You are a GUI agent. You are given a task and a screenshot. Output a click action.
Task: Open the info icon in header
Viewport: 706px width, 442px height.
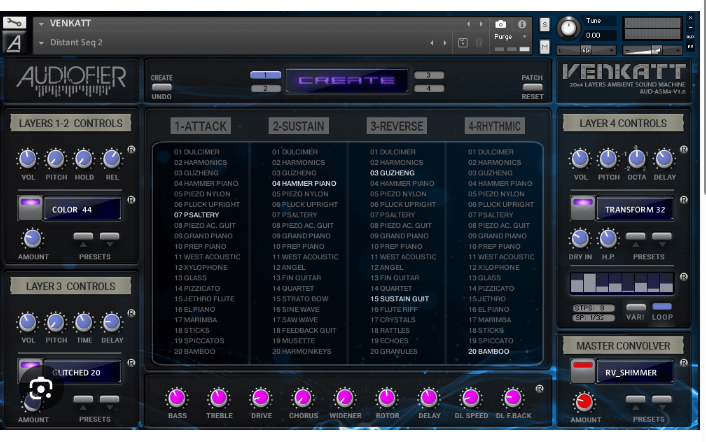coord(522,24)
